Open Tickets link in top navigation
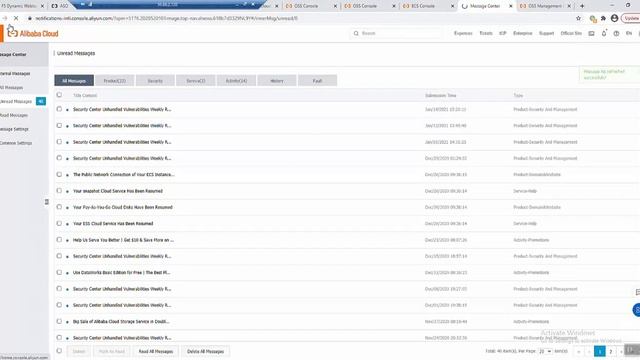640x360 pixels. pyautogui.click(x=486, y=33)
